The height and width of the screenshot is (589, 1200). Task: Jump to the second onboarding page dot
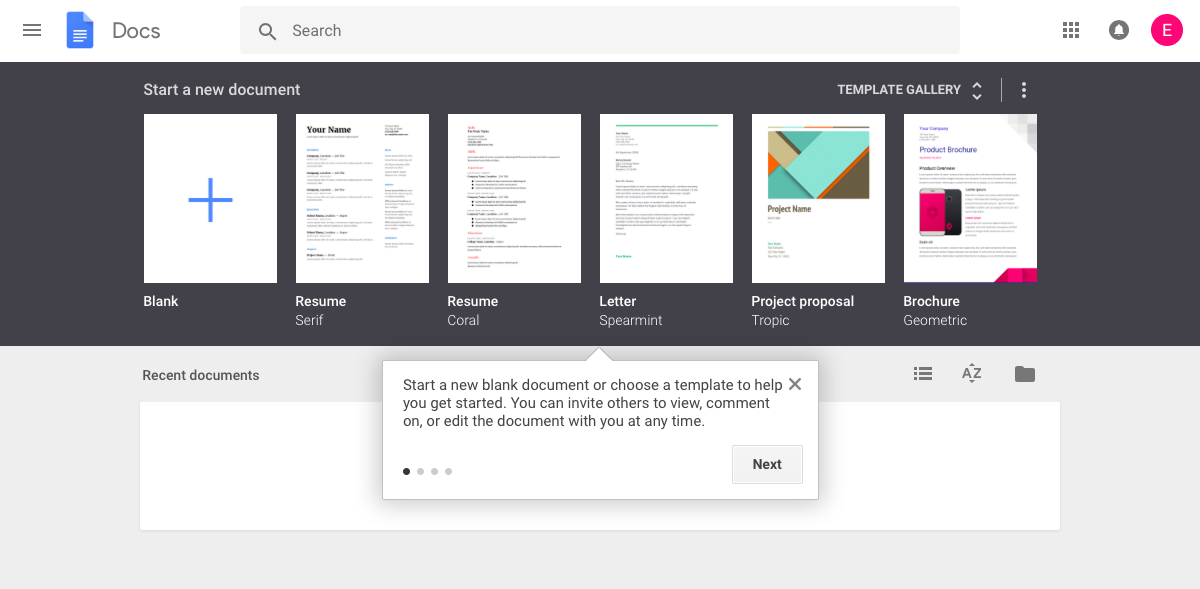[x=420, y=471]
